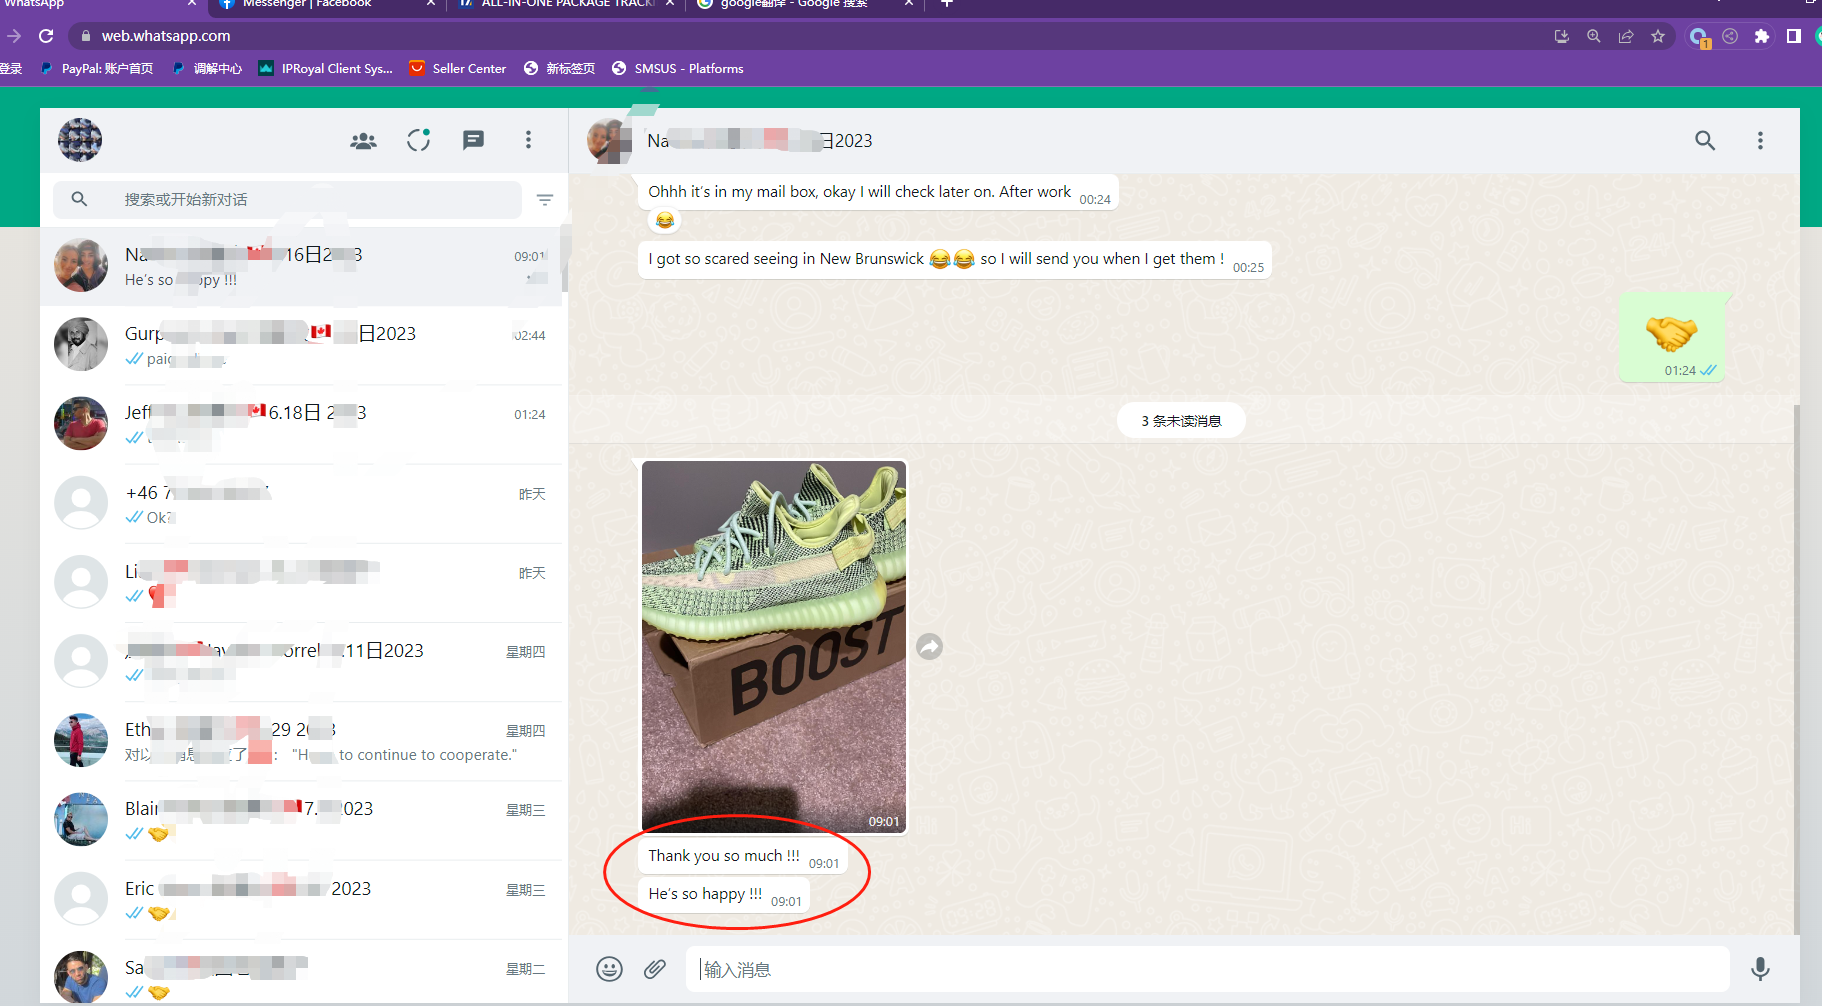Viewport: 1822px width, 1006px height.
Task: Open the Seller Center bookmark
Action: coord(458,69)
